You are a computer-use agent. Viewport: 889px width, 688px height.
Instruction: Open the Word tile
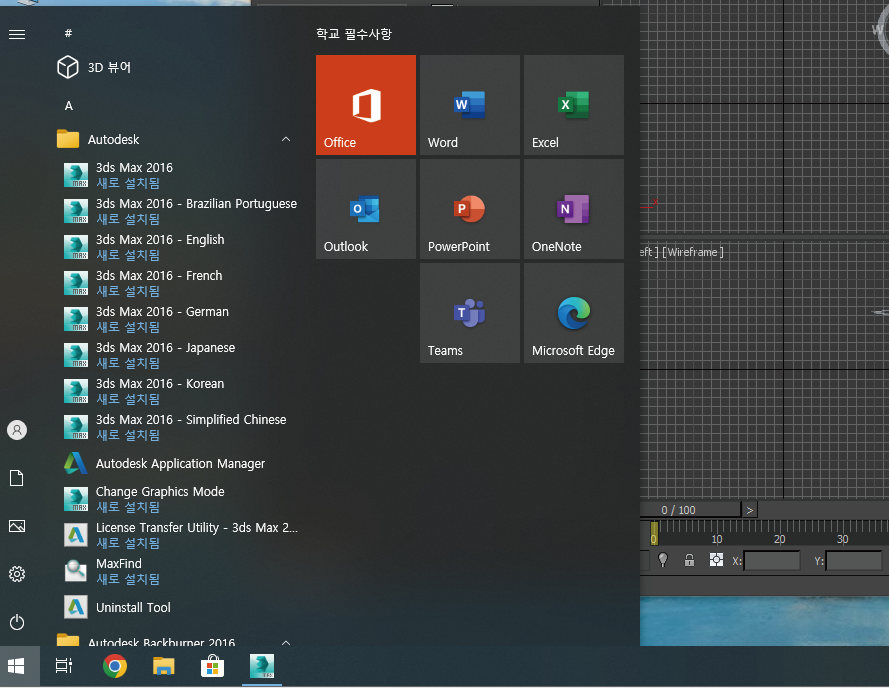(x=469, y=105)
